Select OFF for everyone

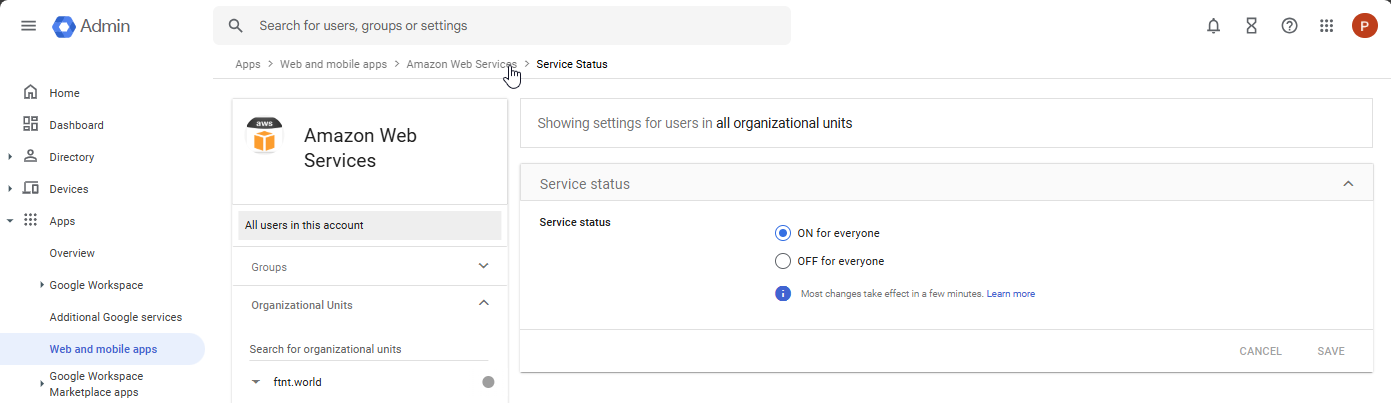coord(783,261)
